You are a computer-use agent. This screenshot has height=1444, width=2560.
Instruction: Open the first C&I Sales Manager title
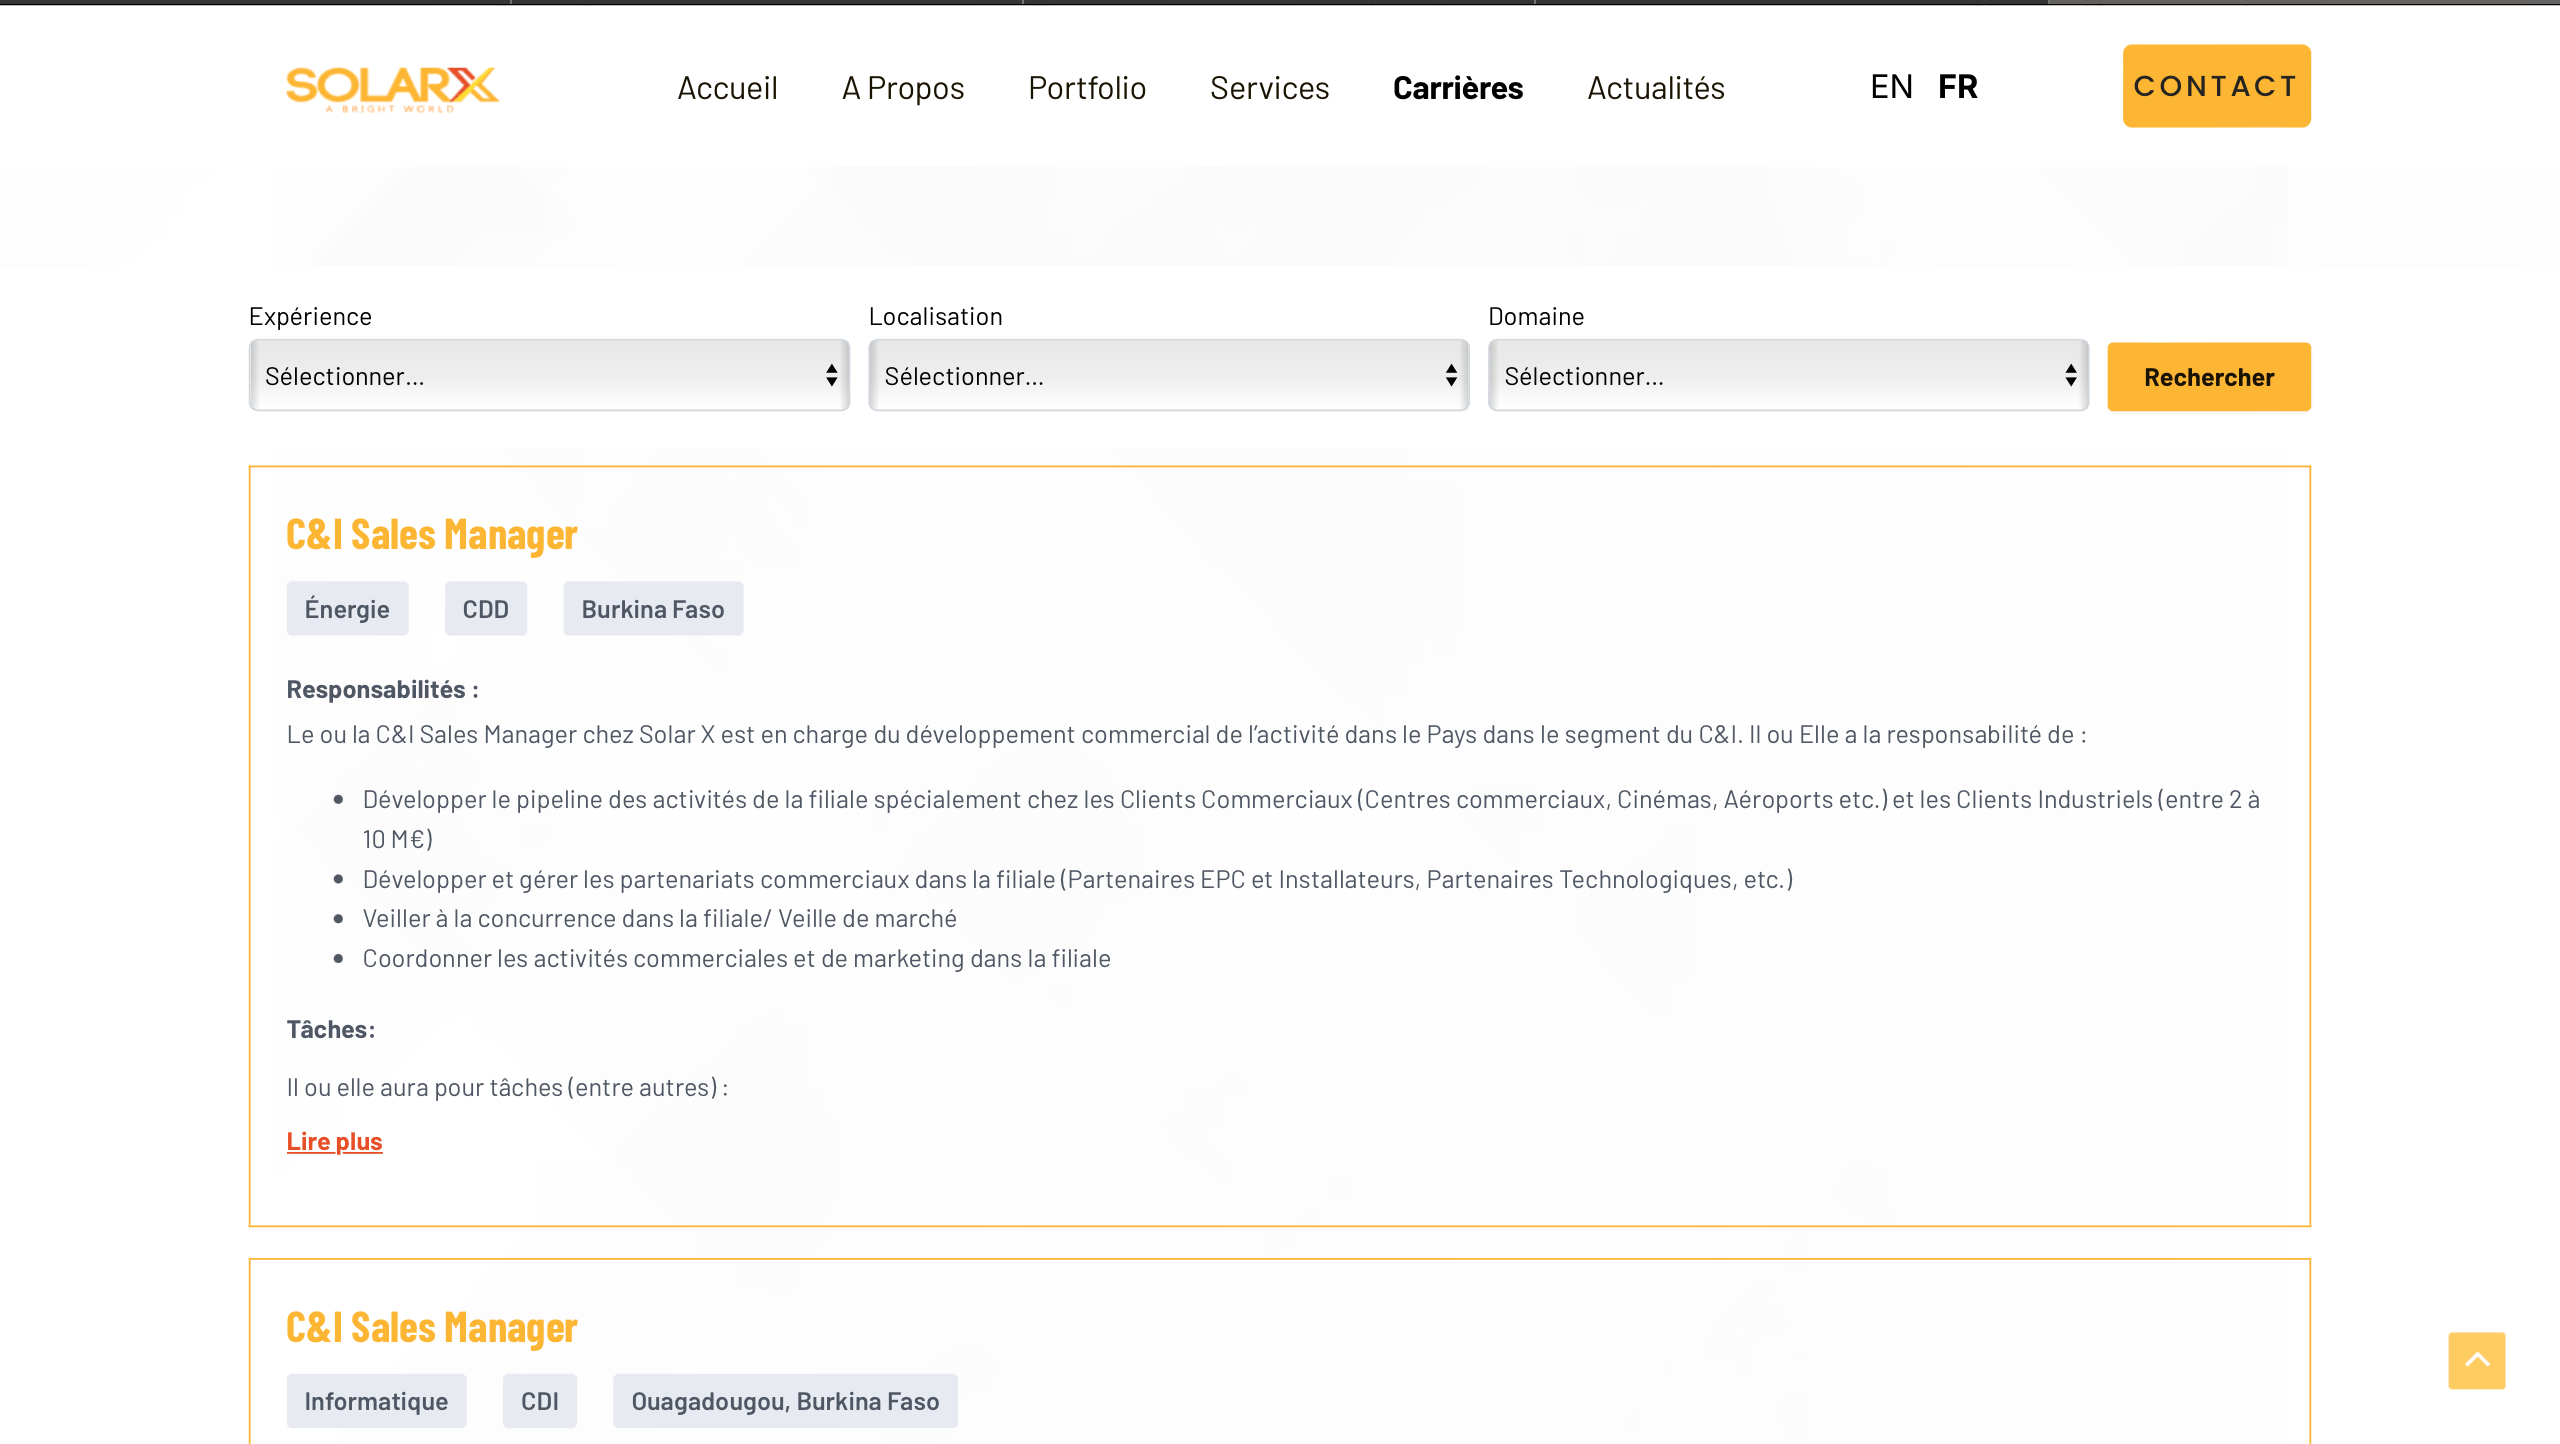[431, 535]
